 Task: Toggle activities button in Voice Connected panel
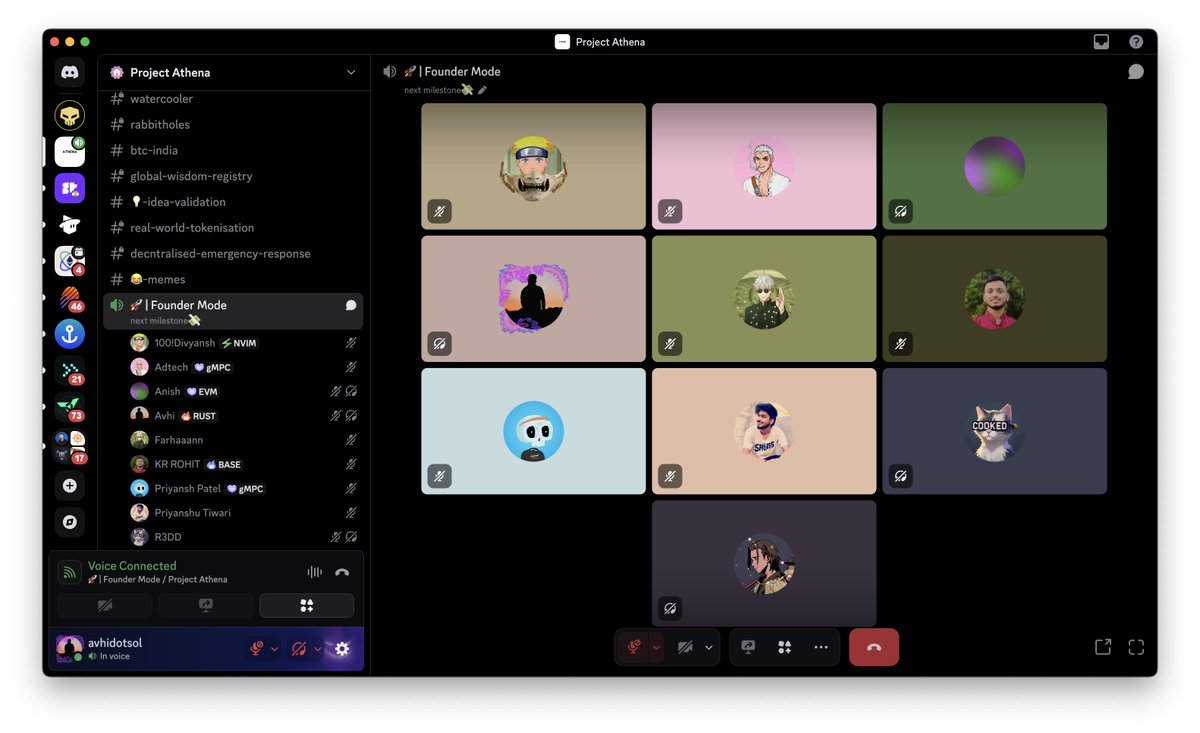(x=307, y=605)
